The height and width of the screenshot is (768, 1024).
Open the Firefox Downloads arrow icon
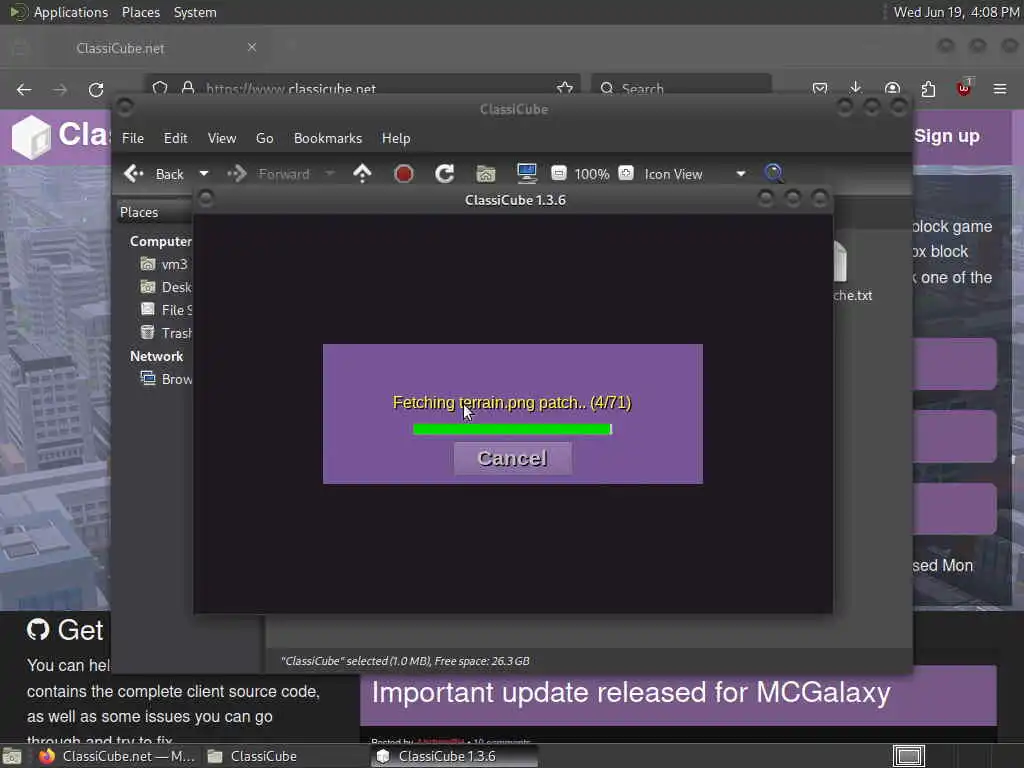coord(856,88)
